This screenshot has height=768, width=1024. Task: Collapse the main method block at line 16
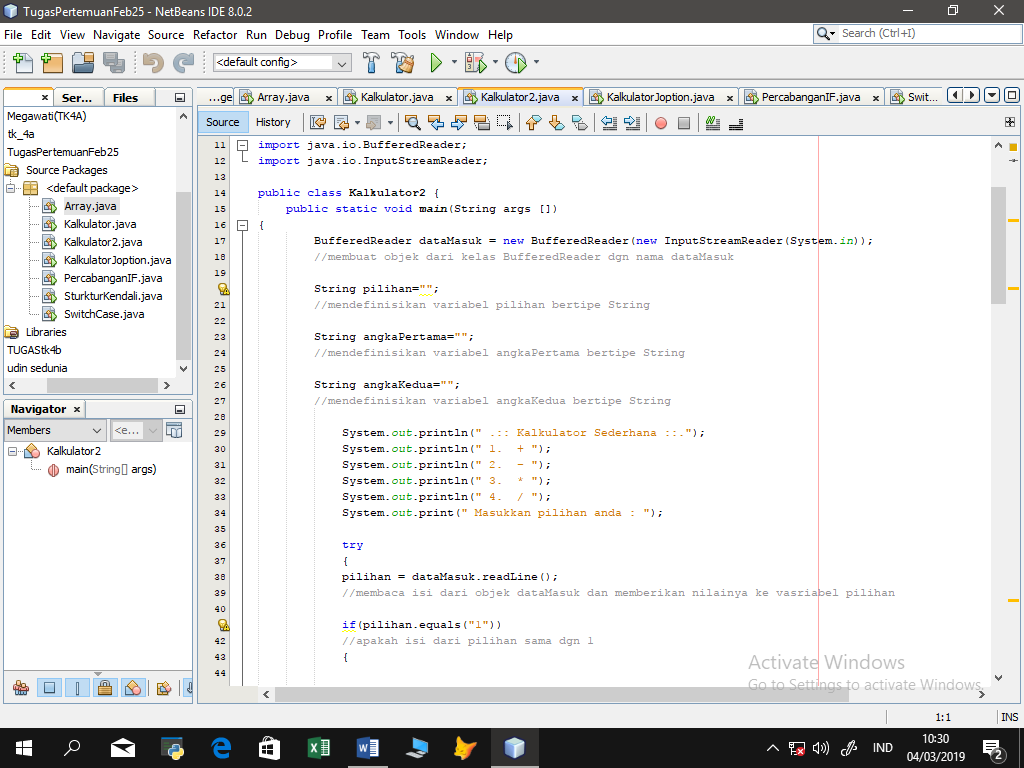coord(243,224)
